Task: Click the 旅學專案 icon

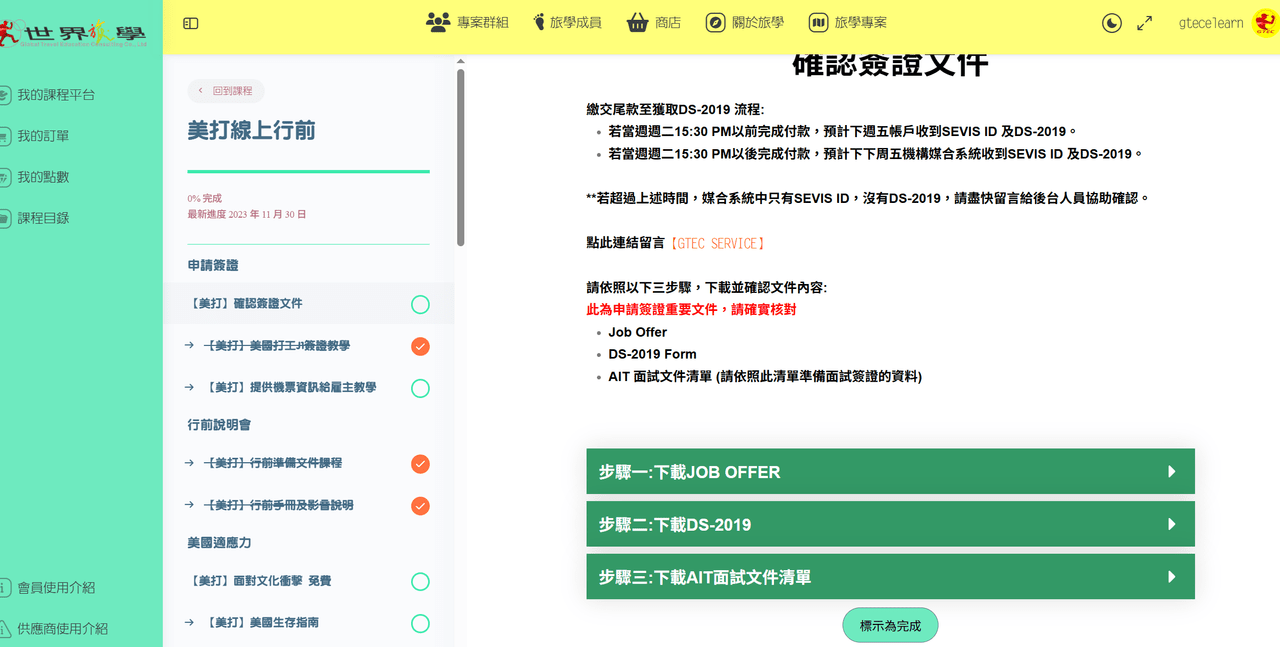Action: (x=818, y=22)
